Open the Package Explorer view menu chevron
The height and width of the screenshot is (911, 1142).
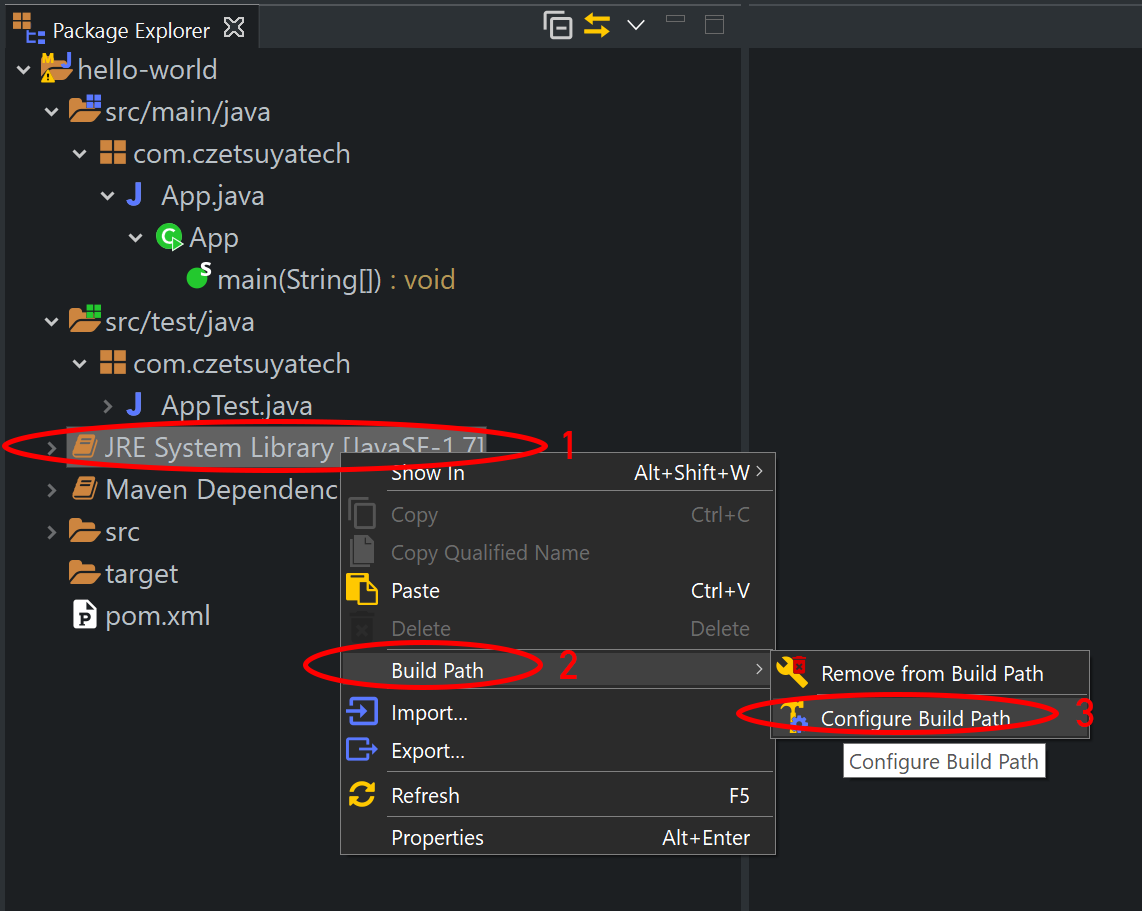pos(637,25)
